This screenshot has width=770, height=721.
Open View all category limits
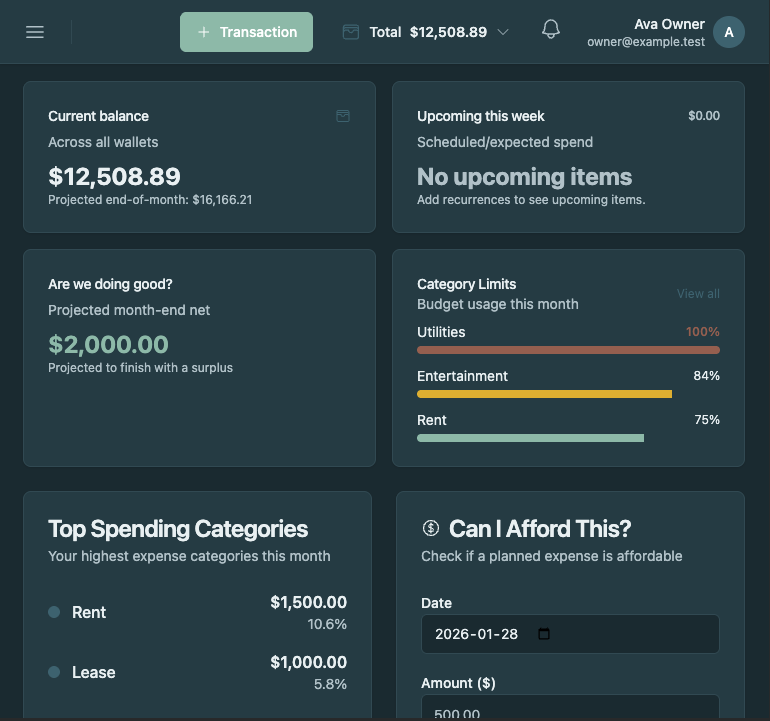[x=698, y=294]
